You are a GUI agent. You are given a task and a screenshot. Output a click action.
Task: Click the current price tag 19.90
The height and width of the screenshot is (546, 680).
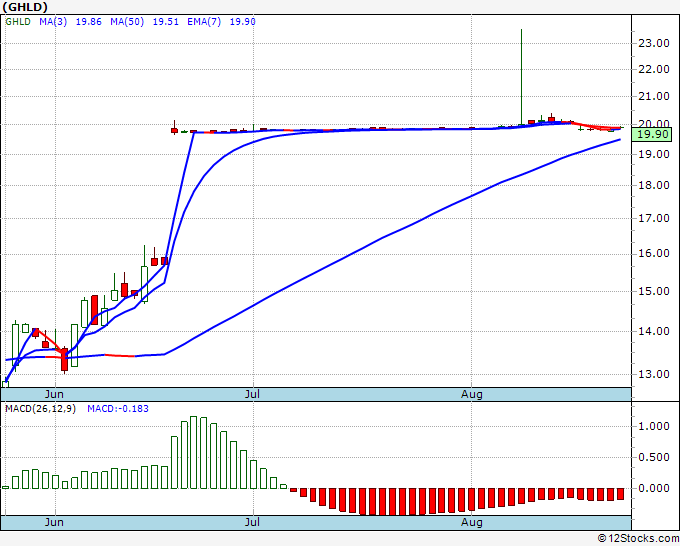click(653, 134)
